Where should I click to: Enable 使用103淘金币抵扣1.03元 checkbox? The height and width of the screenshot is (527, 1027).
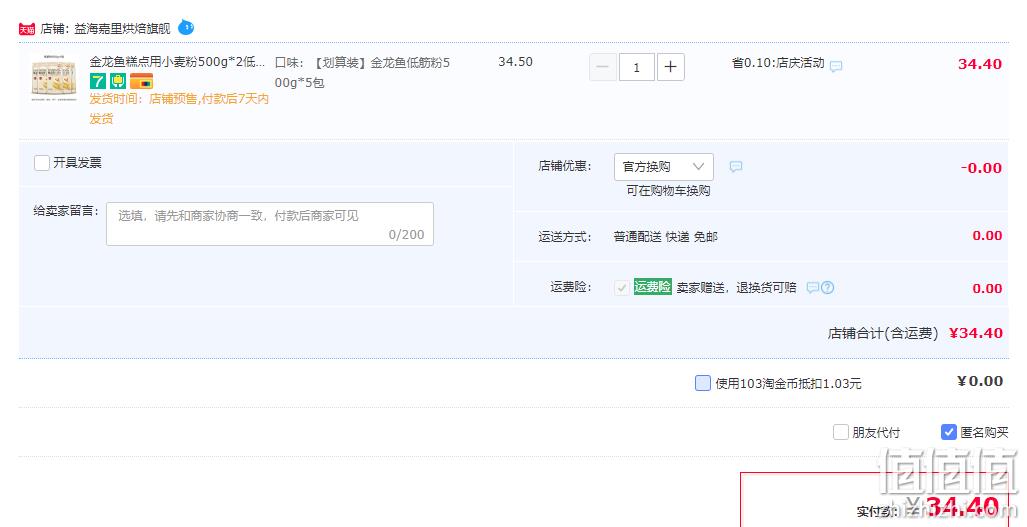702,383
